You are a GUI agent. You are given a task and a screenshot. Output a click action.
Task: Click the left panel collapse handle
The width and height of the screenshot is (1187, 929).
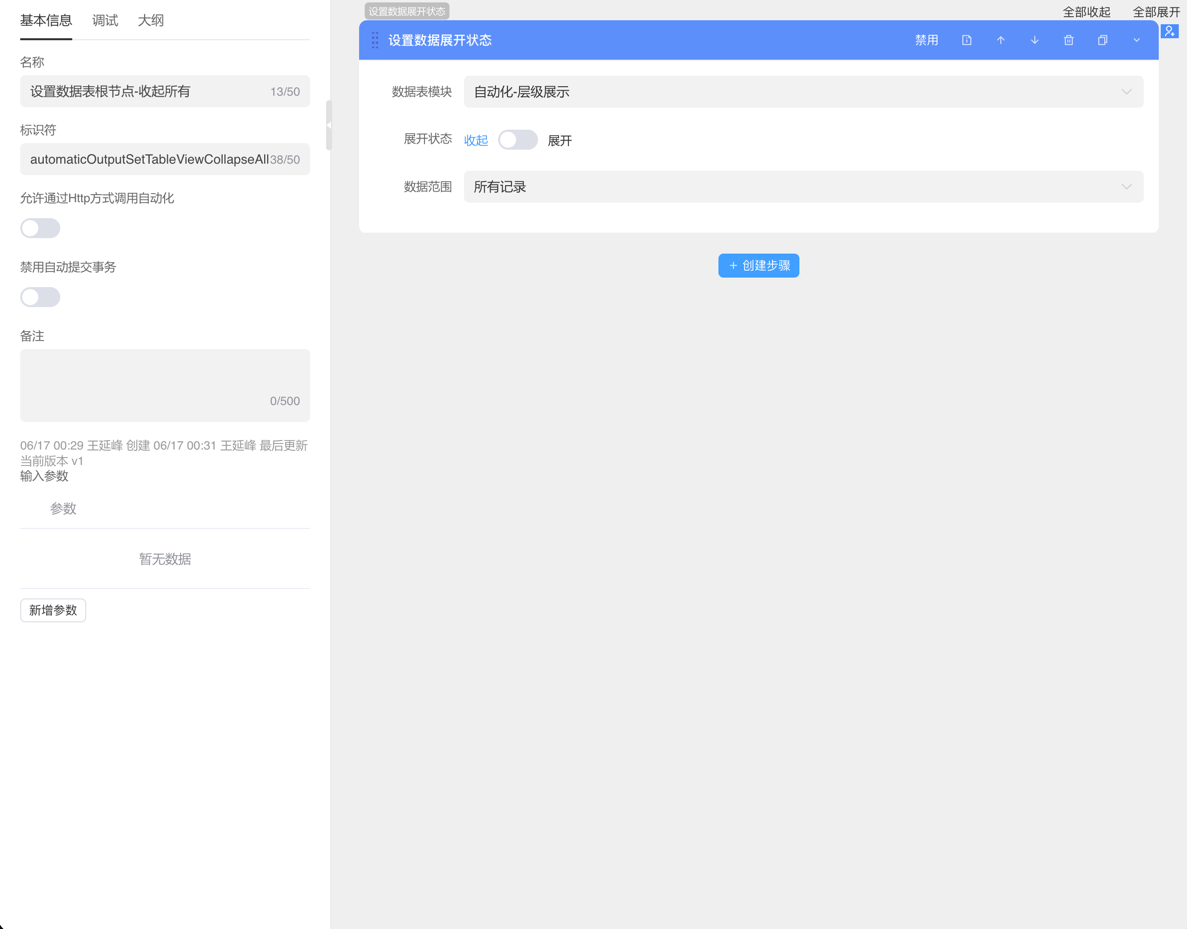[329, 125]
